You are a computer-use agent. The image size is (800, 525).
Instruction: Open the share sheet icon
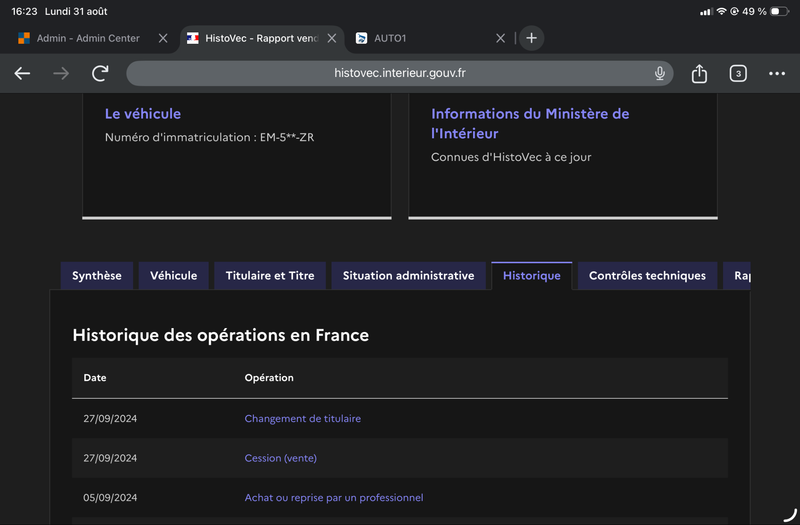(699, 73)
